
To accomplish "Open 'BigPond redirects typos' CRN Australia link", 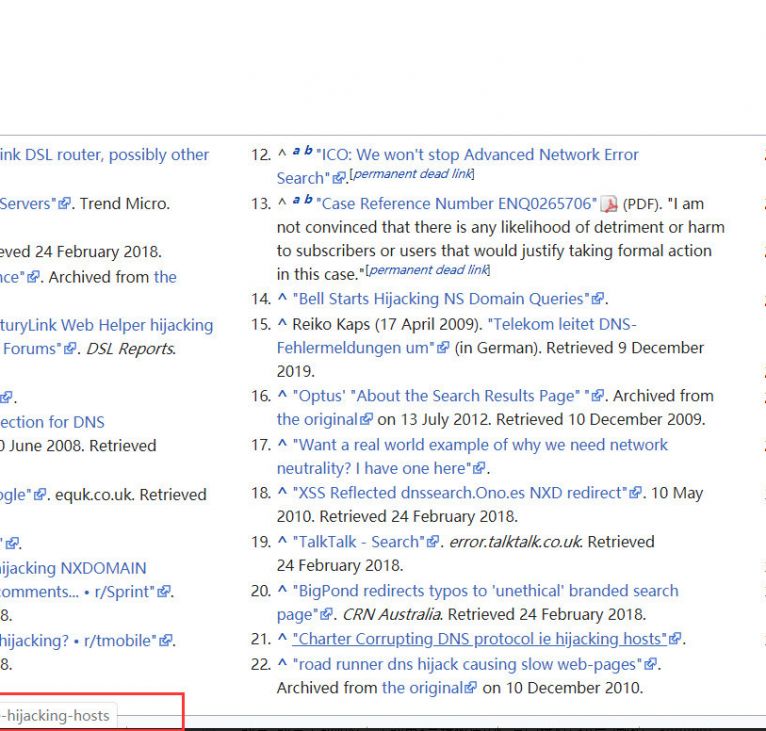I will [485, 591].
